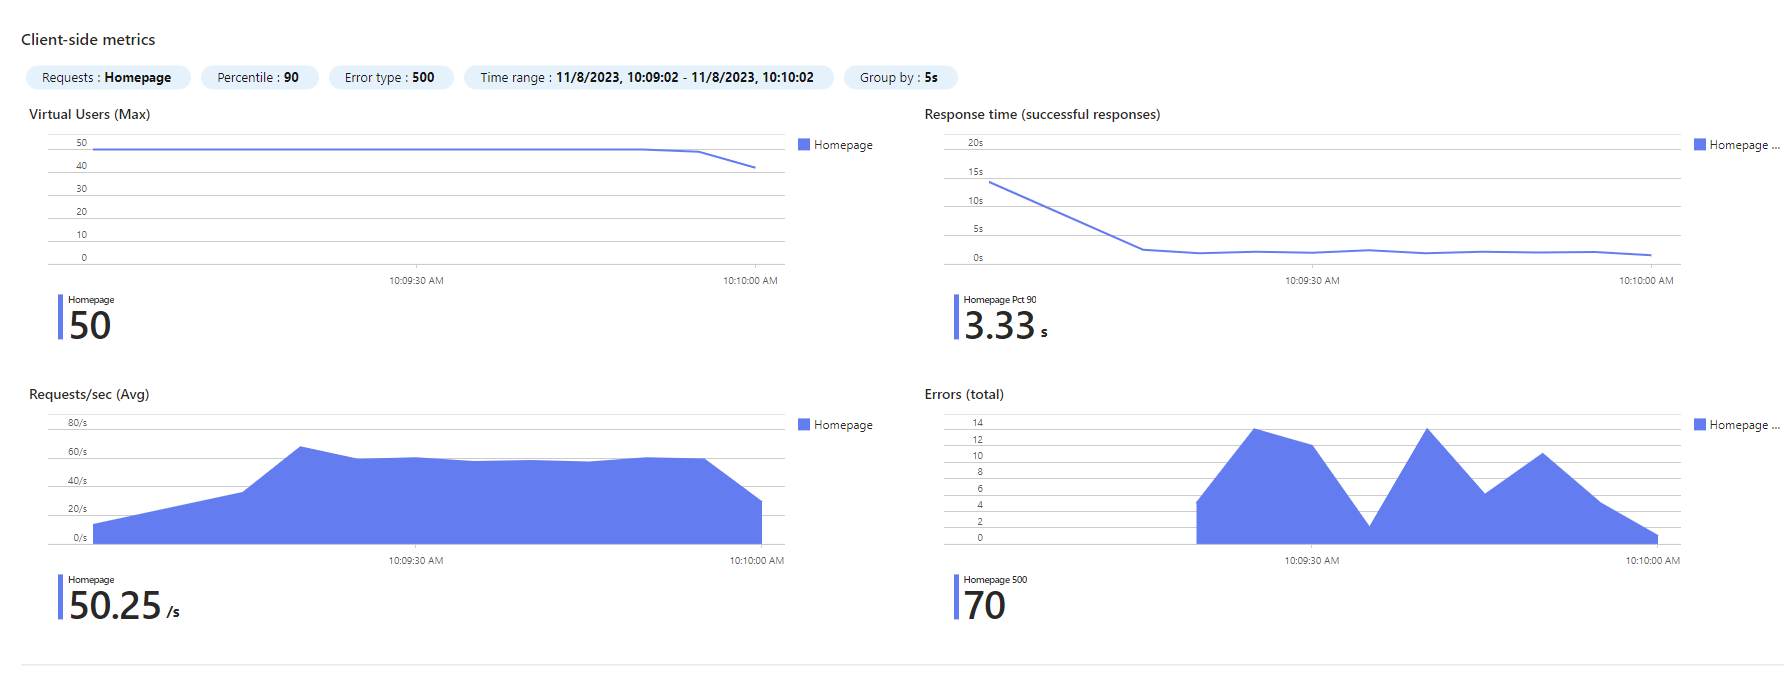Change the Time range filter pill
The width and height of the screenshot is (1784, 674).
[648, 77]
